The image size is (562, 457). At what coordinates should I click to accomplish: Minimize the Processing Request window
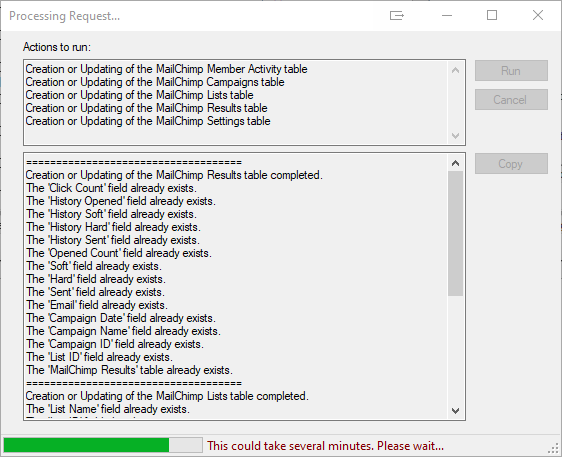[447, 15]
